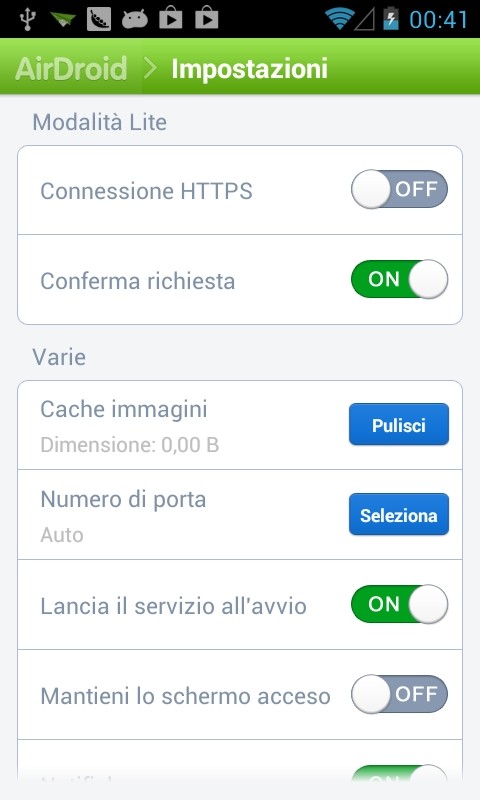Disable Lancia il servizio all'avvio
The width and height of the screenshot is (480, 800).
pos(399,604)
